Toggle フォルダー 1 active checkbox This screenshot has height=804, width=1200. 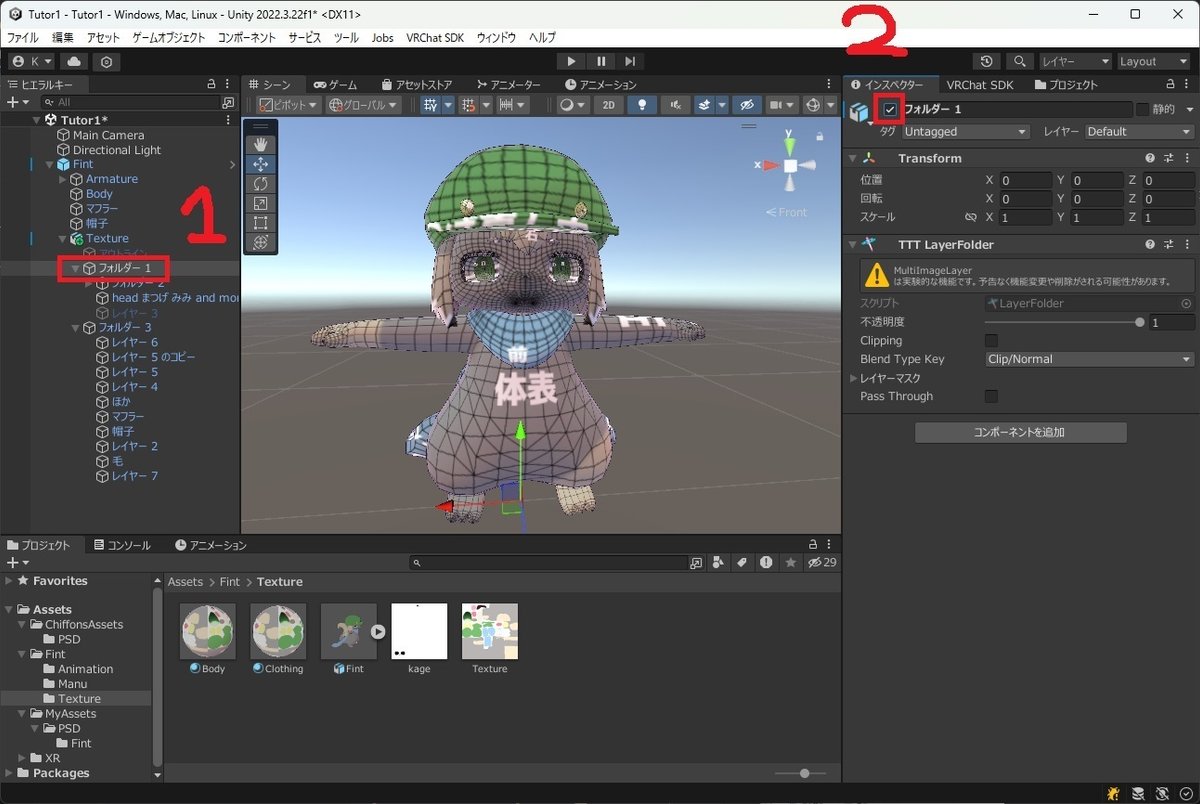(x=890, y=109)
